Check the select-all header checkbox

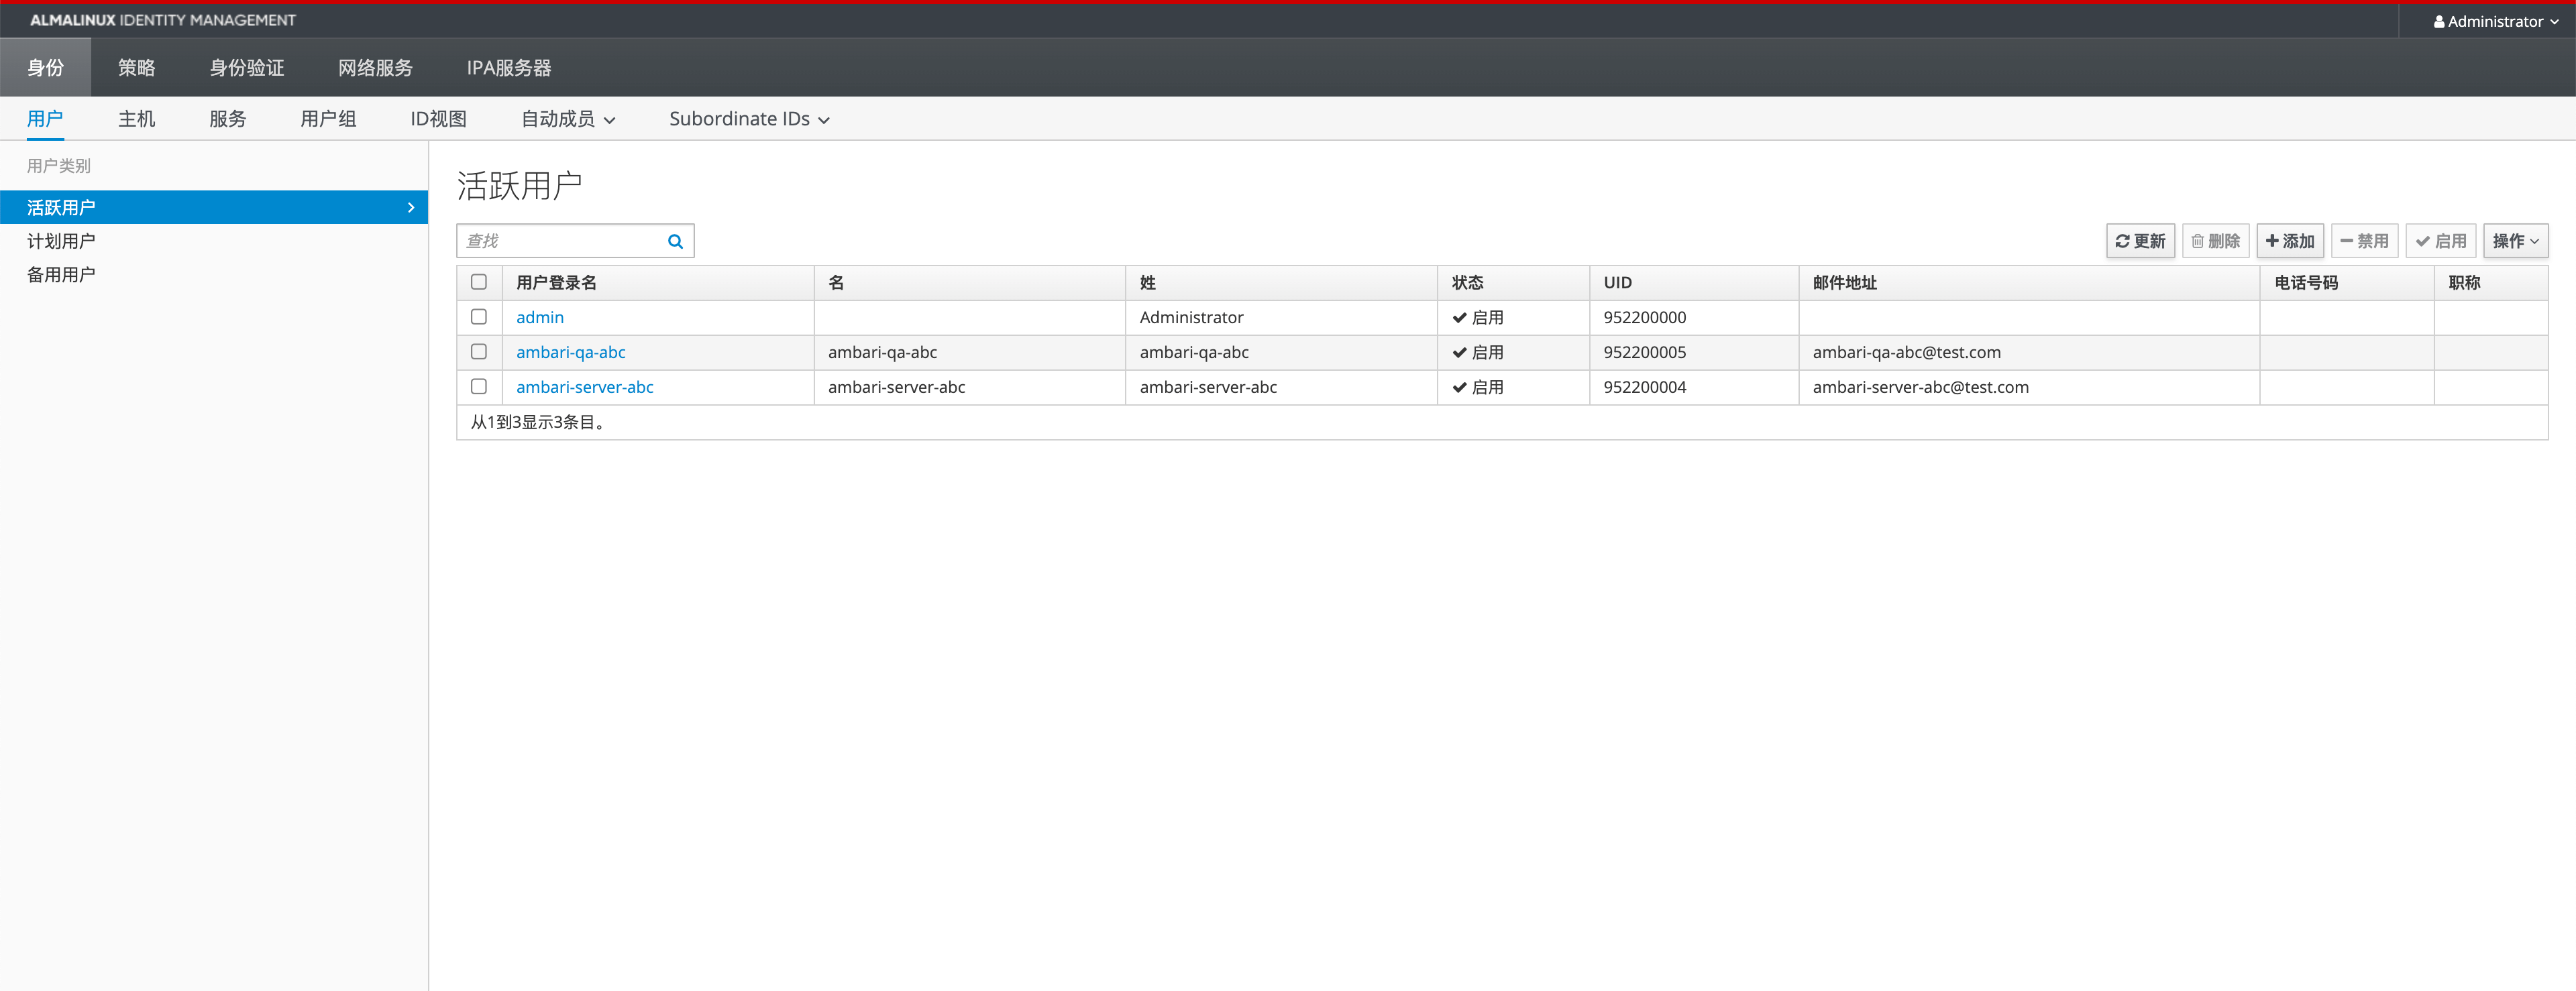point(479,282)
